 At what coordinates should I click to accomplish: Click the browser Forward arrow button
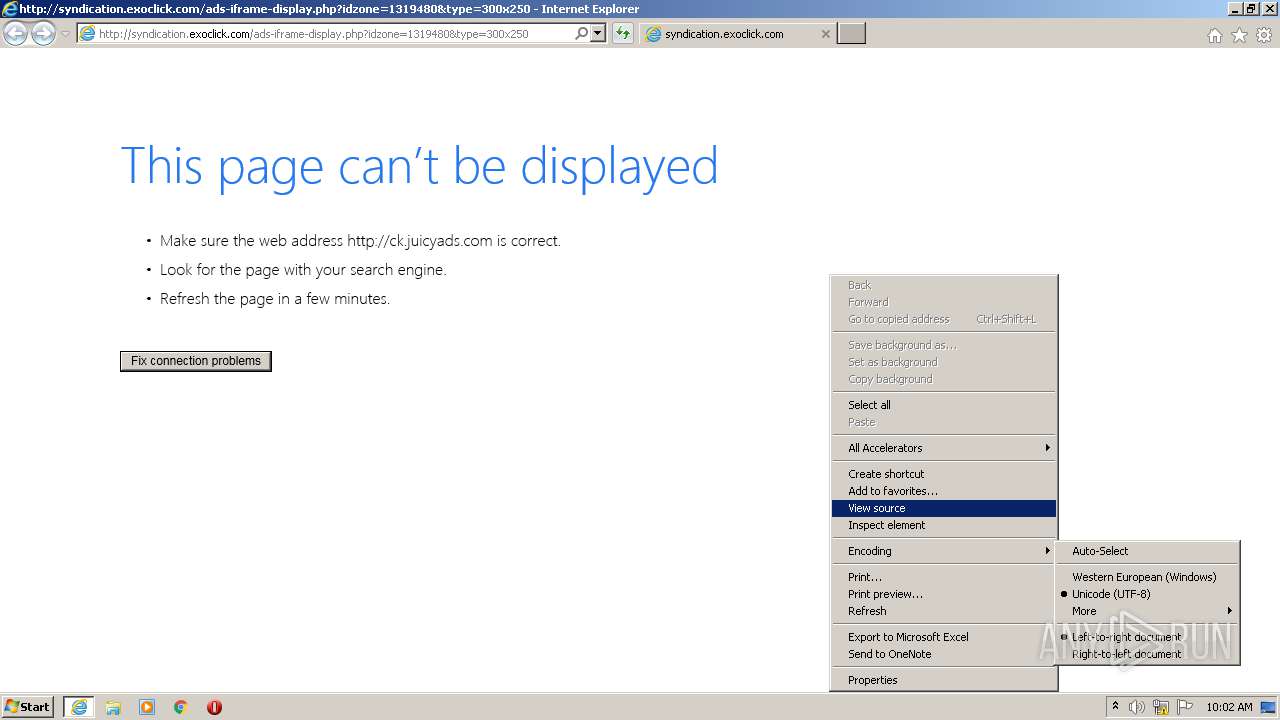point(43,34)
